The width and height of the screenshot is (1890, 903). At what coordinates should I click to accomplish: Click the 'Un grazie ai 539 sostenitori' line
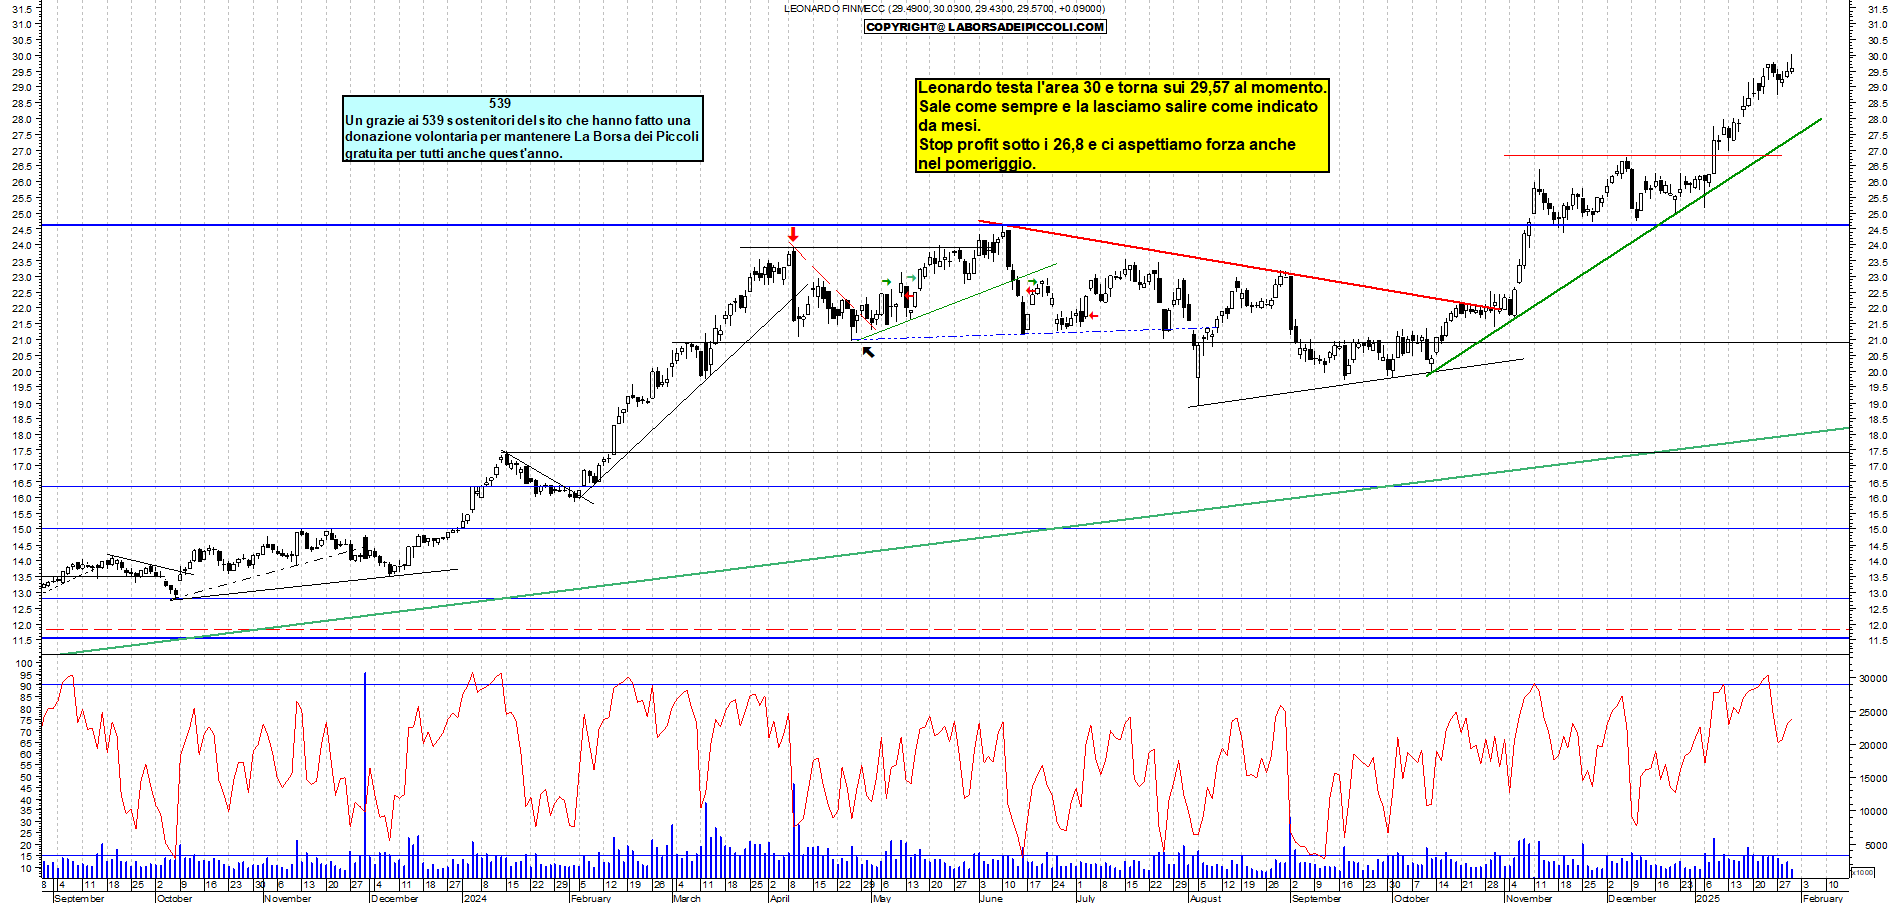click(x=518, y=120)
